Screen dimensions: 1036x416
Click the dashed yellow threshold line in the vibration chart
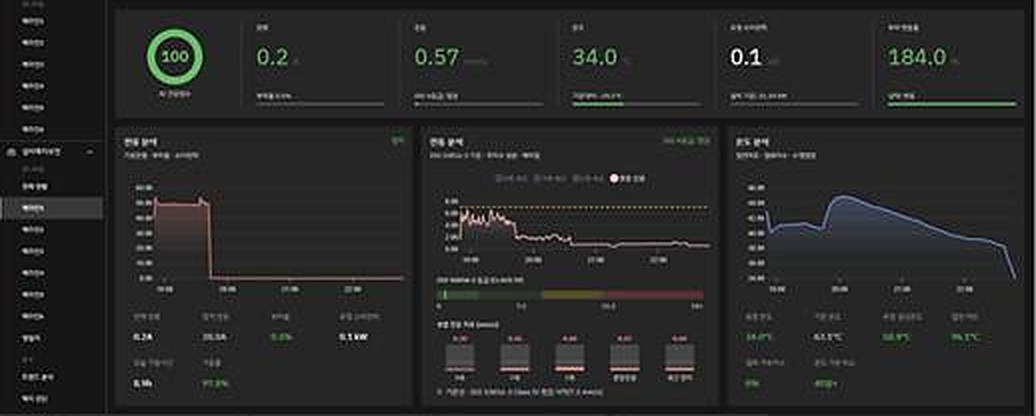pos(585,207)
